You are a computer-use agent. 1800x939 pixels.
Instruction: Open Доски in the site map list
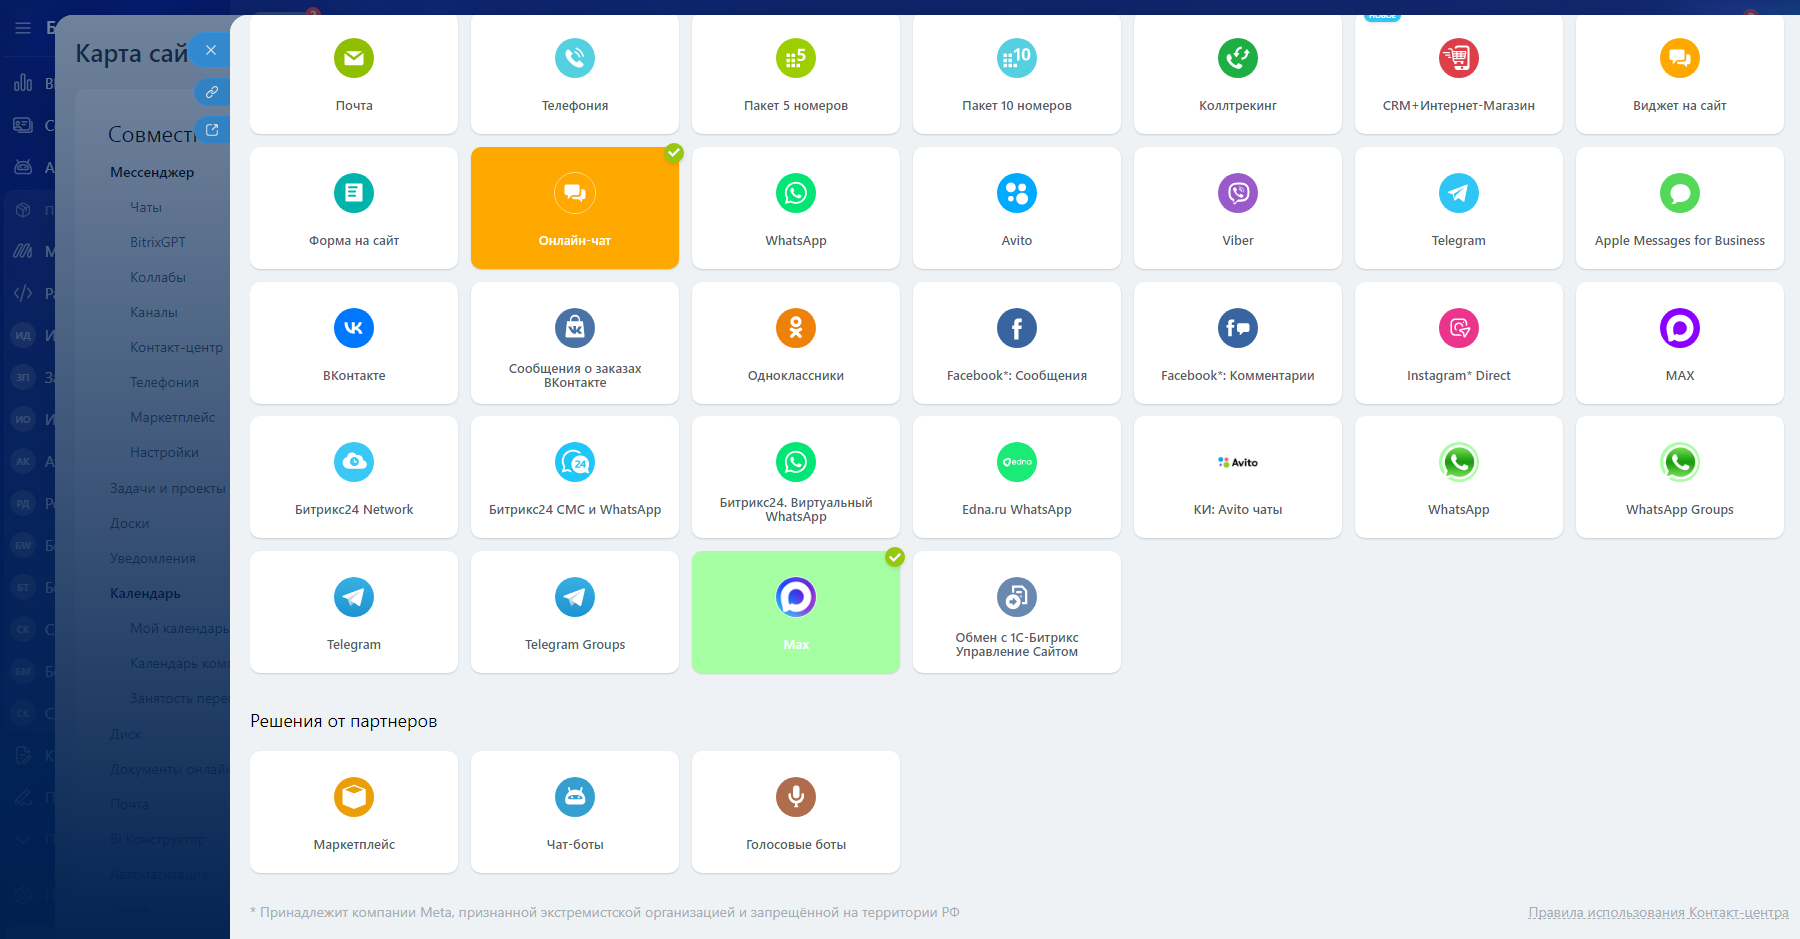point(130,523)
